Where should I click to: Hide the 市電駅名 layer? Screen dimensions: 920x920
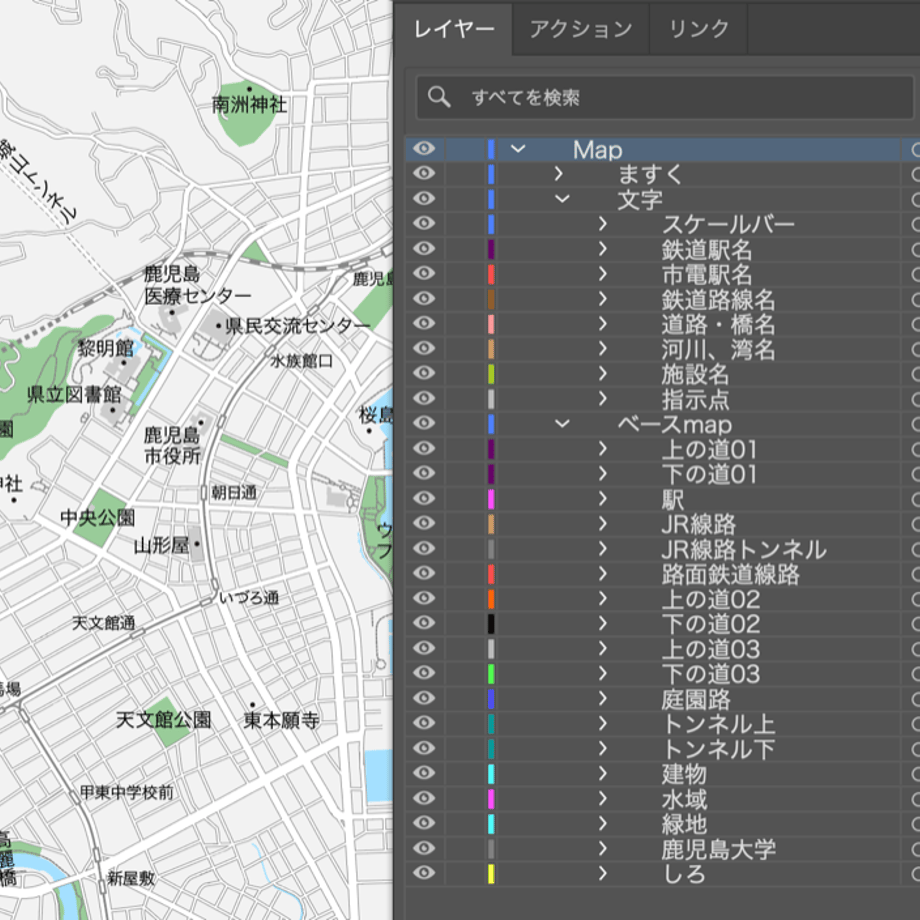(x=424, y=273)
